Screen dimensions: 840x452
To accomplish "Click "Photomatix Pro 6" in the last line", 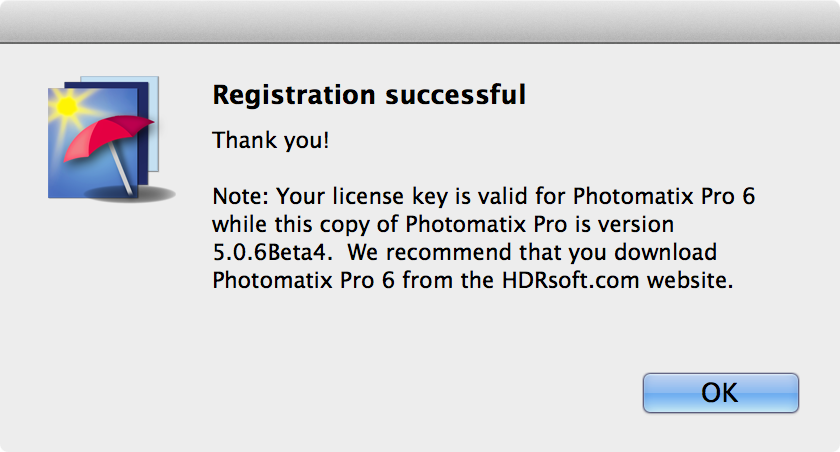I will [304, 280].
